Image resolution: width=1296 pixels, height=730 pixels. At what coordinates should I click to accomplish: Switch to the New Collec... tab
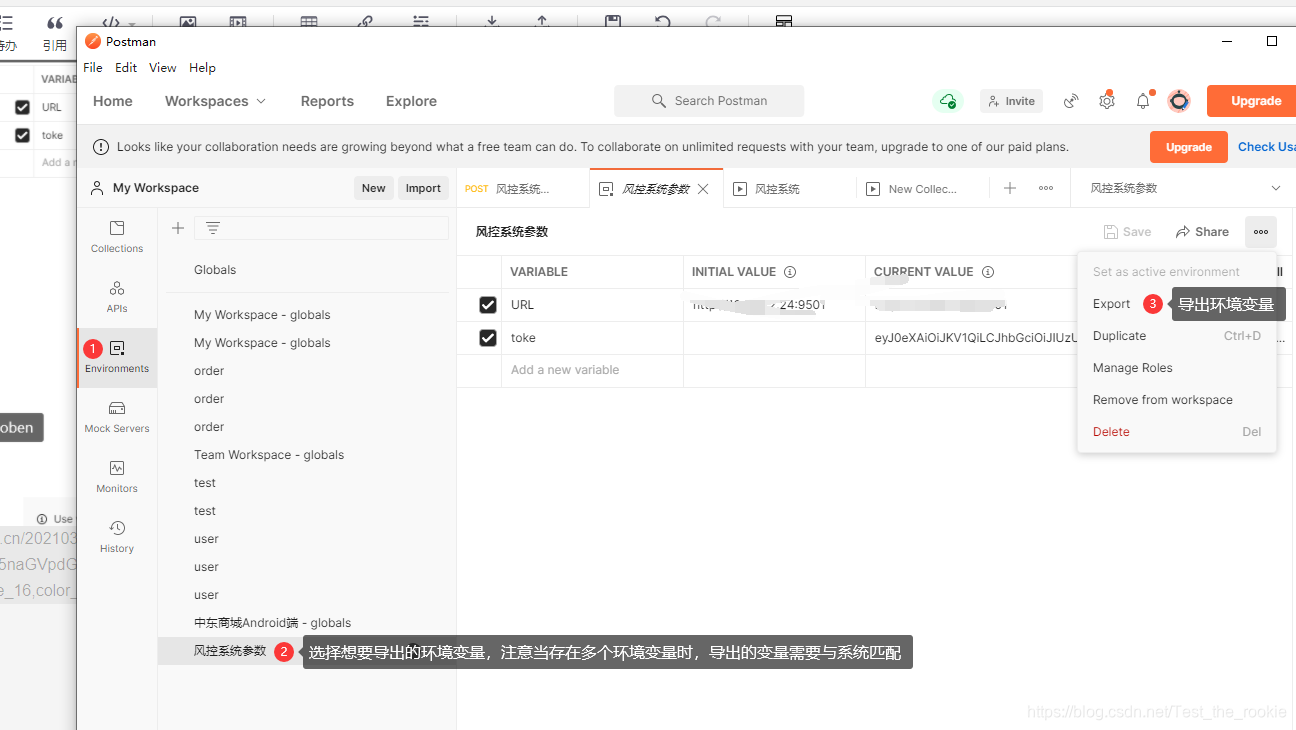pyautogui.click(x=922, y=189)
